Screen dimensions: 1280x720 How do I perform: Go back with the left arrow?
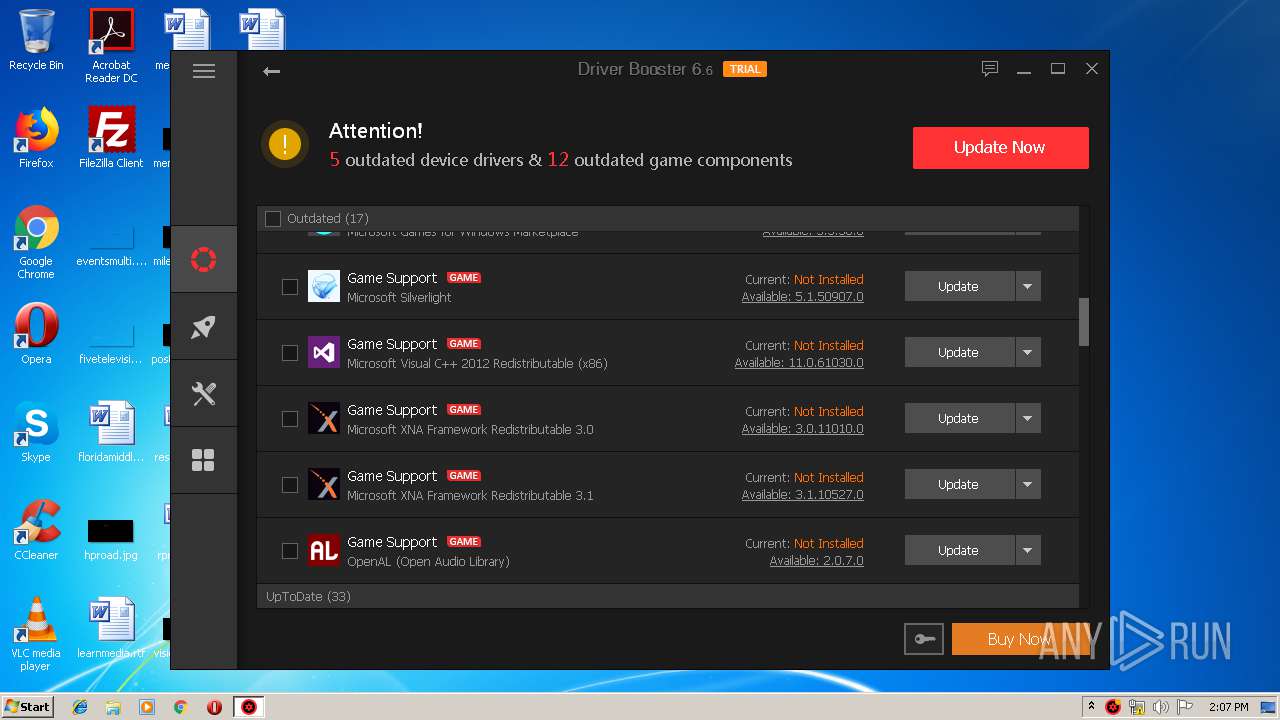pyautogui.click(x=271, y=71)
